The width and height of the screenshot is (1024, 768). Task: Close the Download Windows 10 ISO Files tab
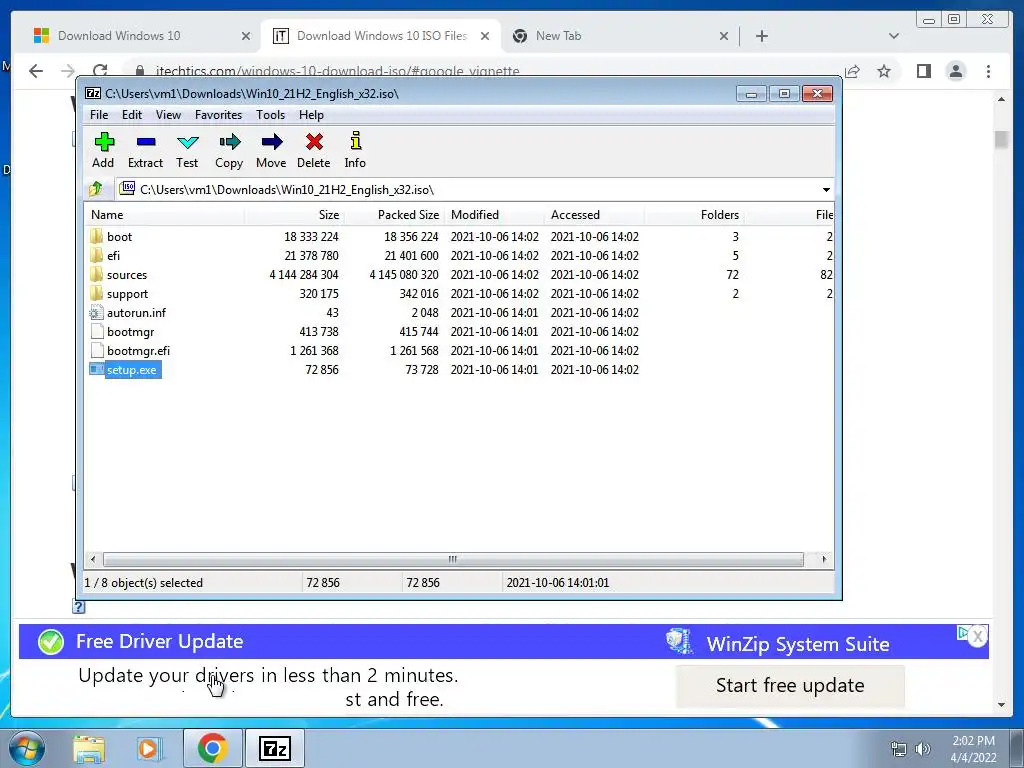pos(485,36)
